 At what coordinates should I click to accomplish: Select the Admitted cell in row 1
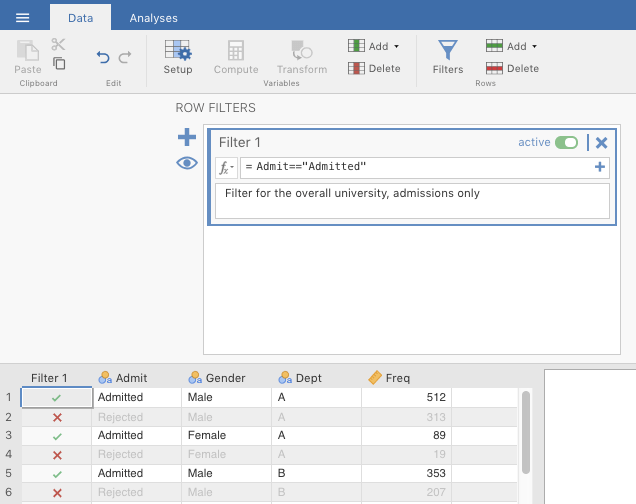coord(137,397)
